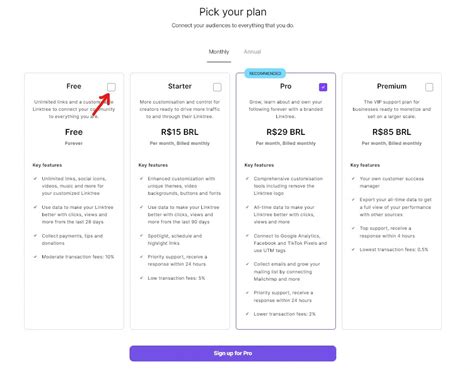Tick the Premium plan checkbox

(x=429, y=87)
